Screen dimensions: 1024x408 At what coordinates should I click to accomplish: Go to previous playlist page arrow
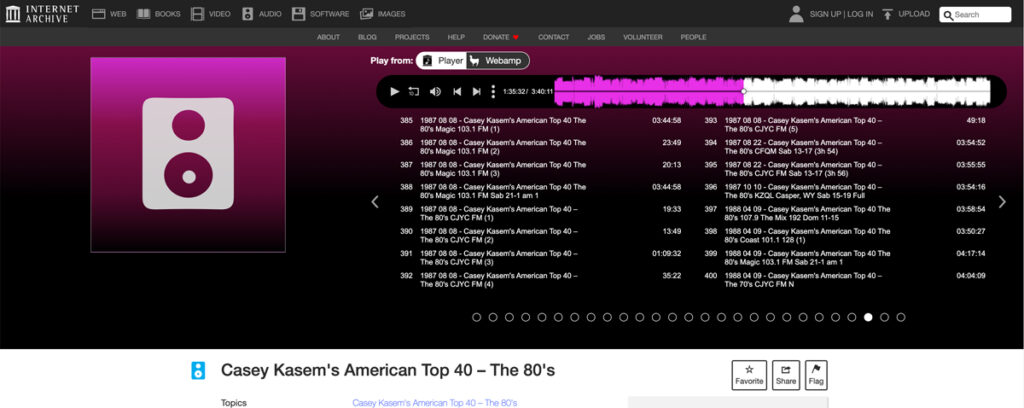pos(375,202)
